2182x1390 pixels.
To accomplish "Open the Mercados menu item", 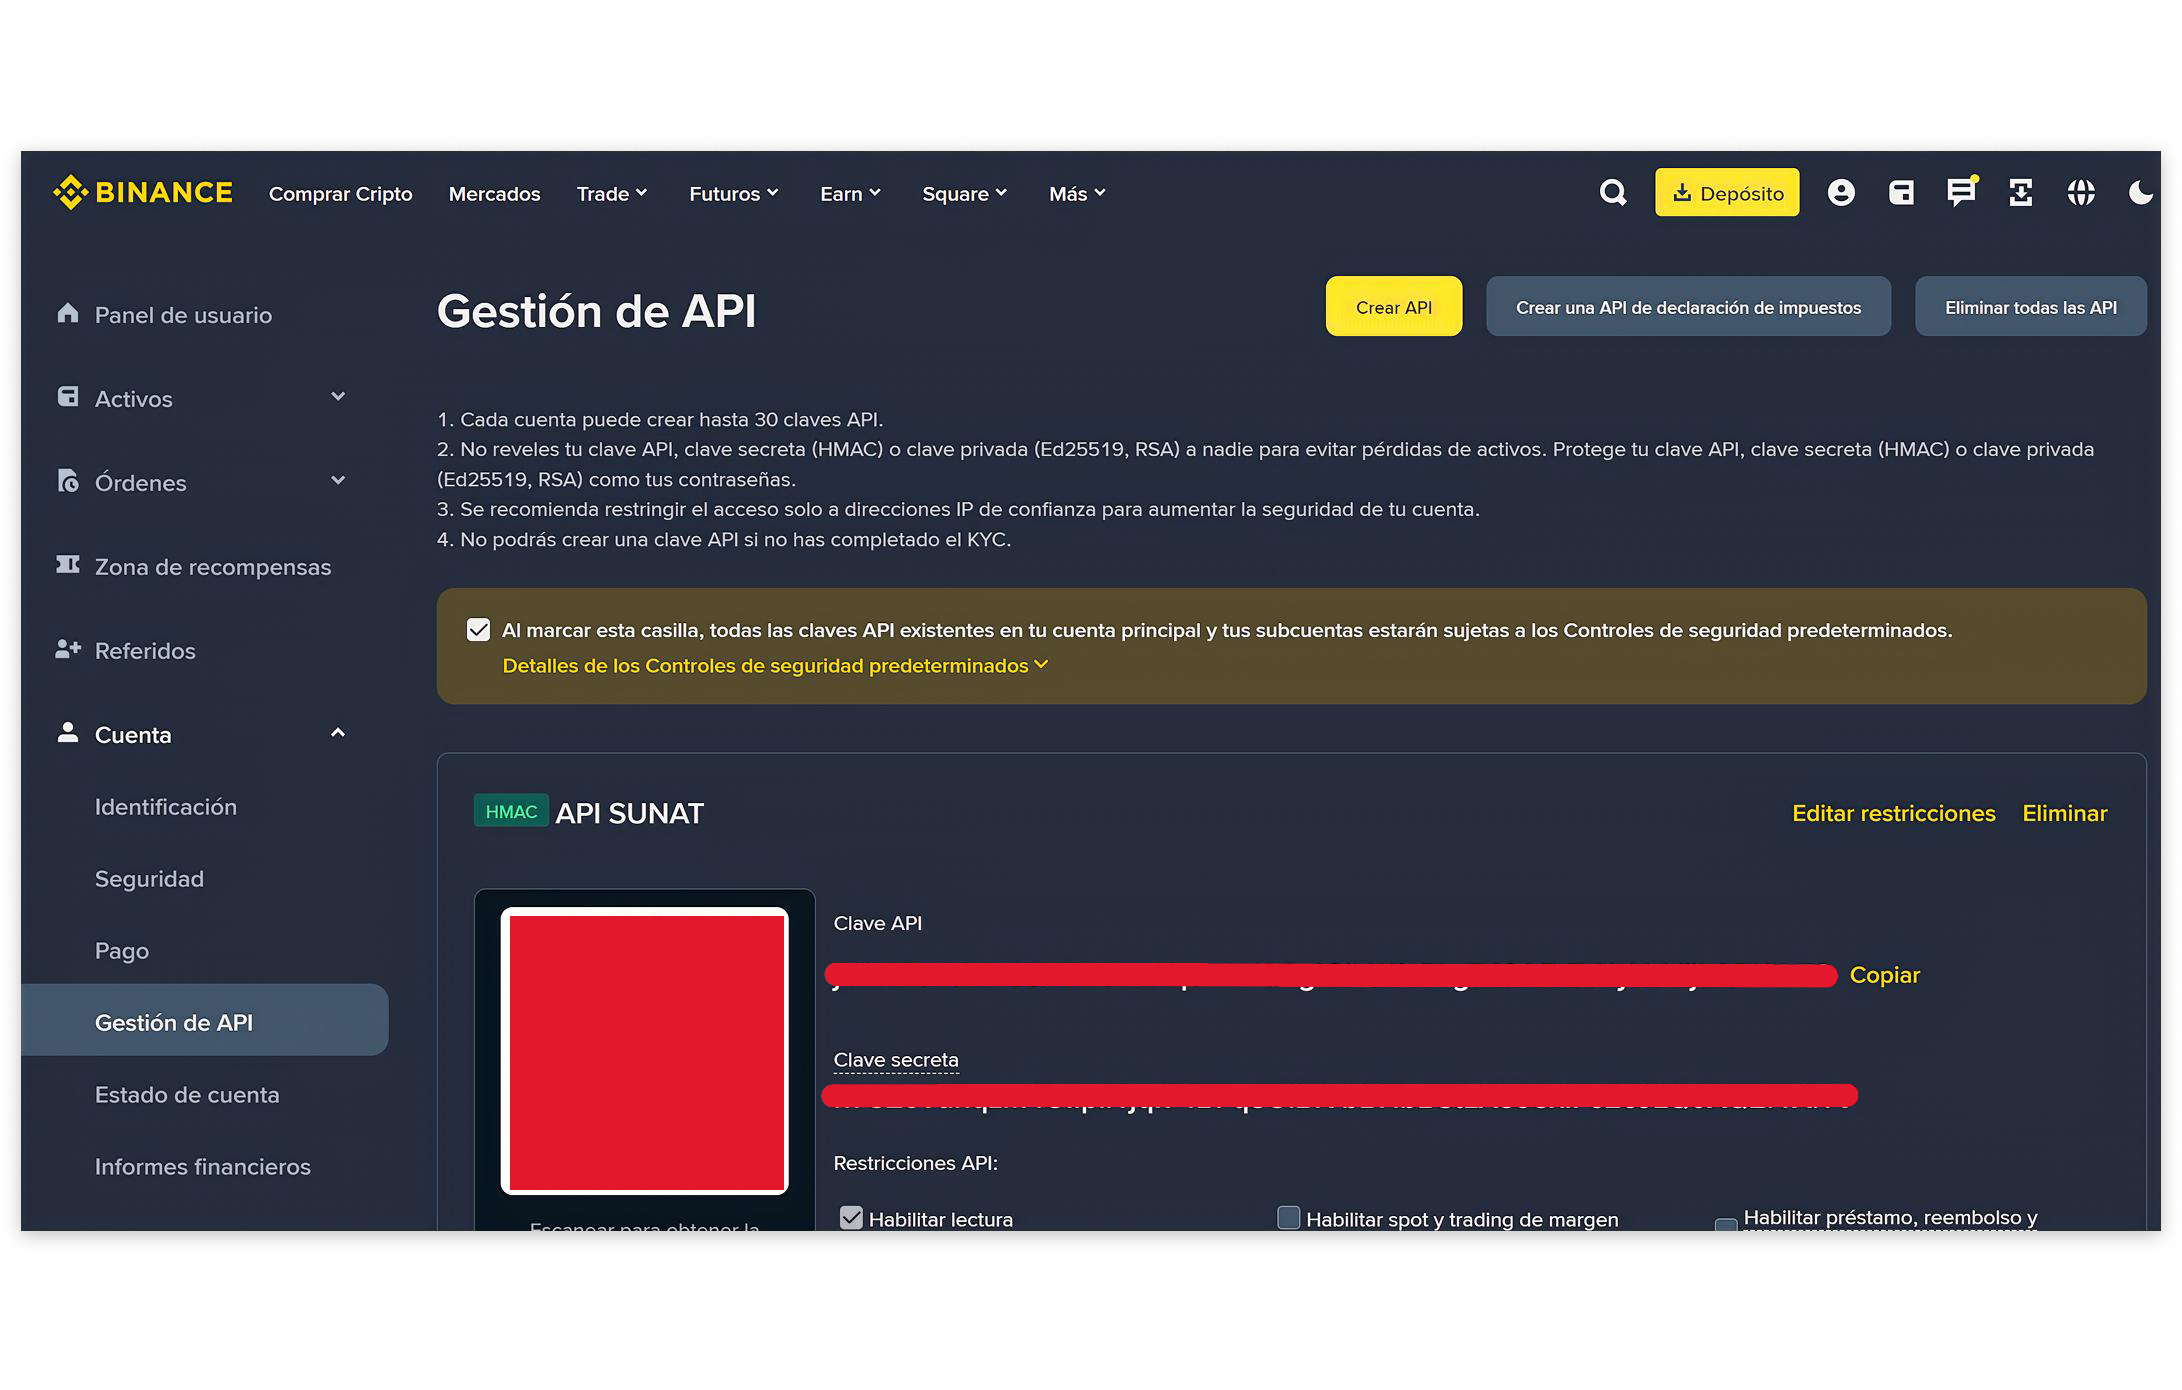I will pos(494,193).
